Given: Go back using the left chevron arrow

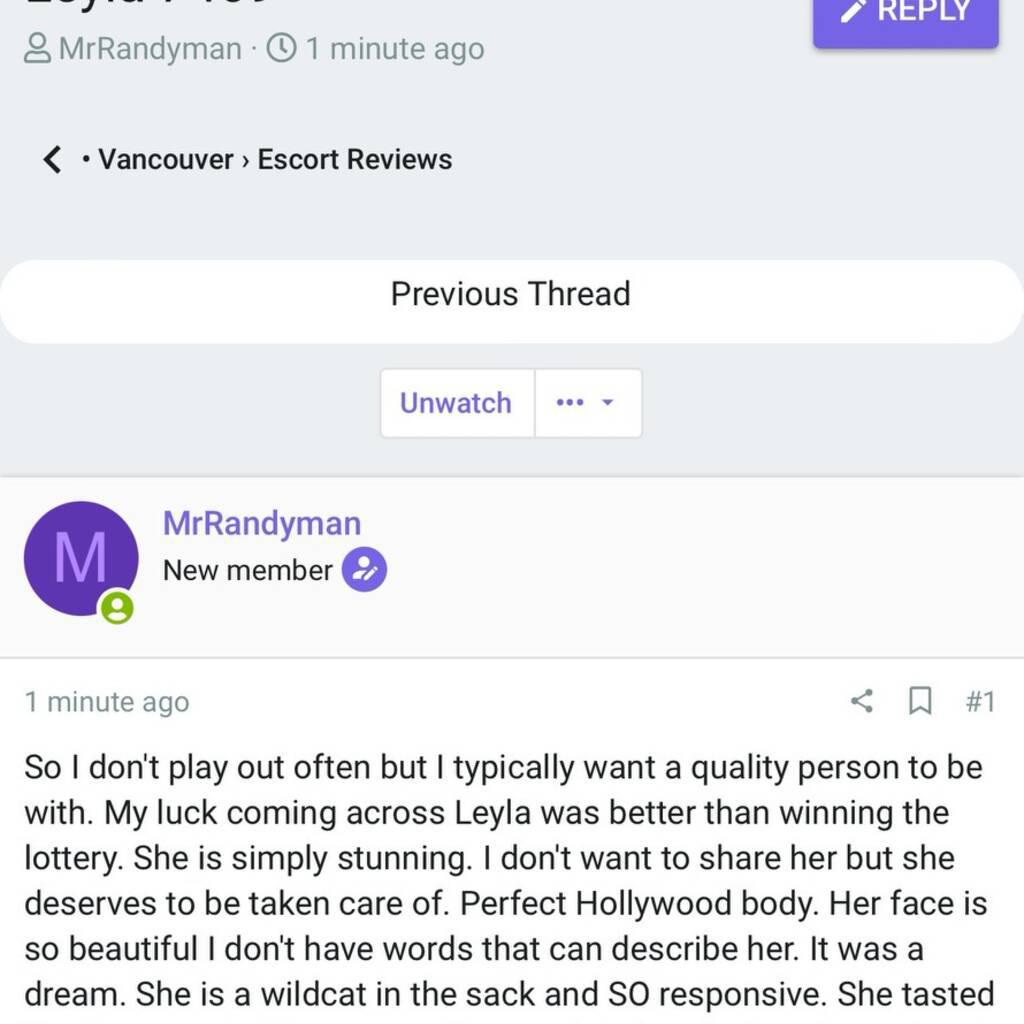Looking at the screenshot, I should [52, 159].
